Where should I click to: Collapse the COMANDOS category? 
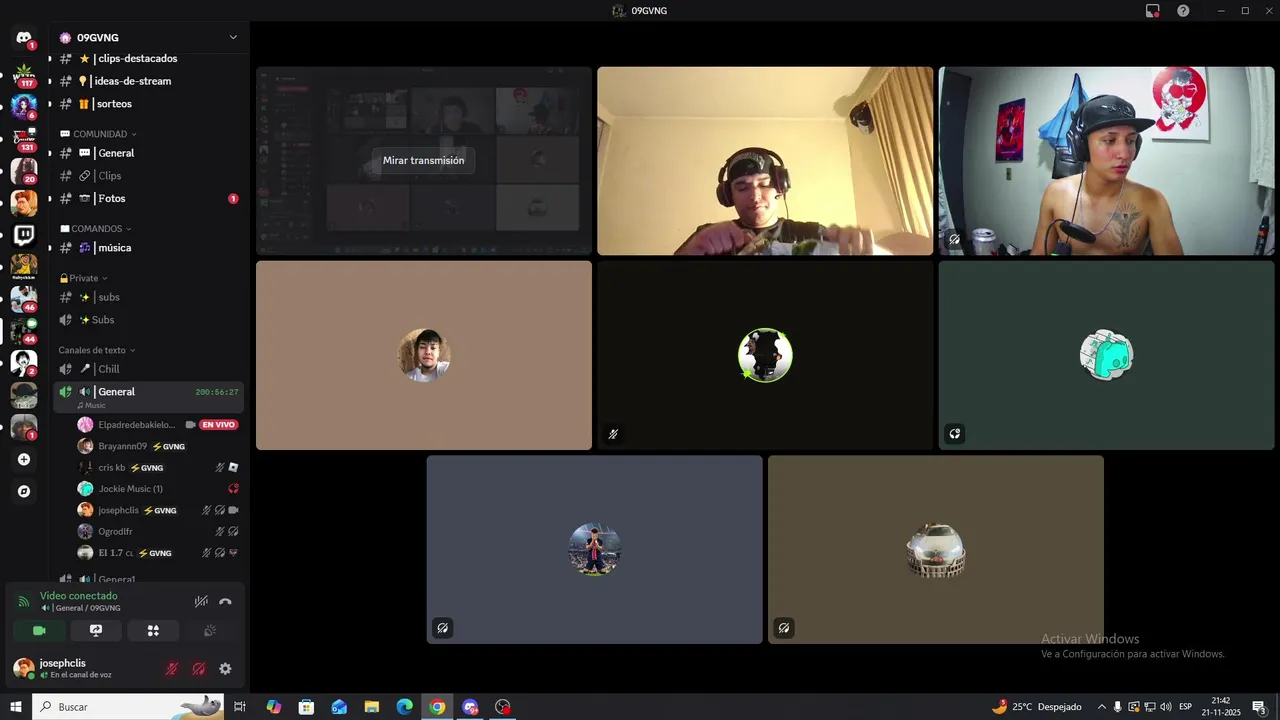click(96, 229)
